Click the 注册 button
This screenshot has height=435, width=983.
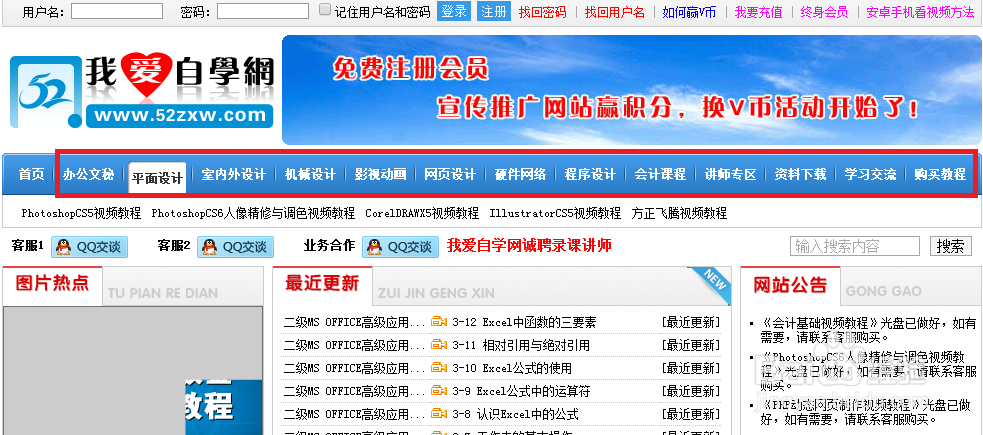pos(494,11)
